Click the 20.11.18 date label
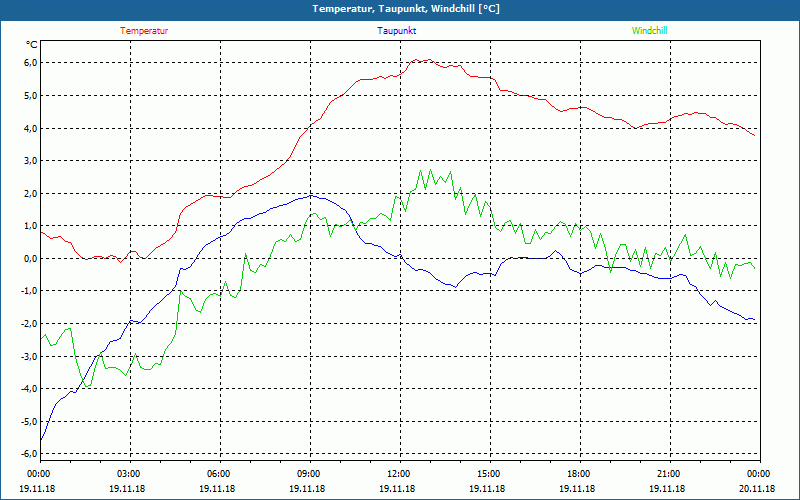 757,488
